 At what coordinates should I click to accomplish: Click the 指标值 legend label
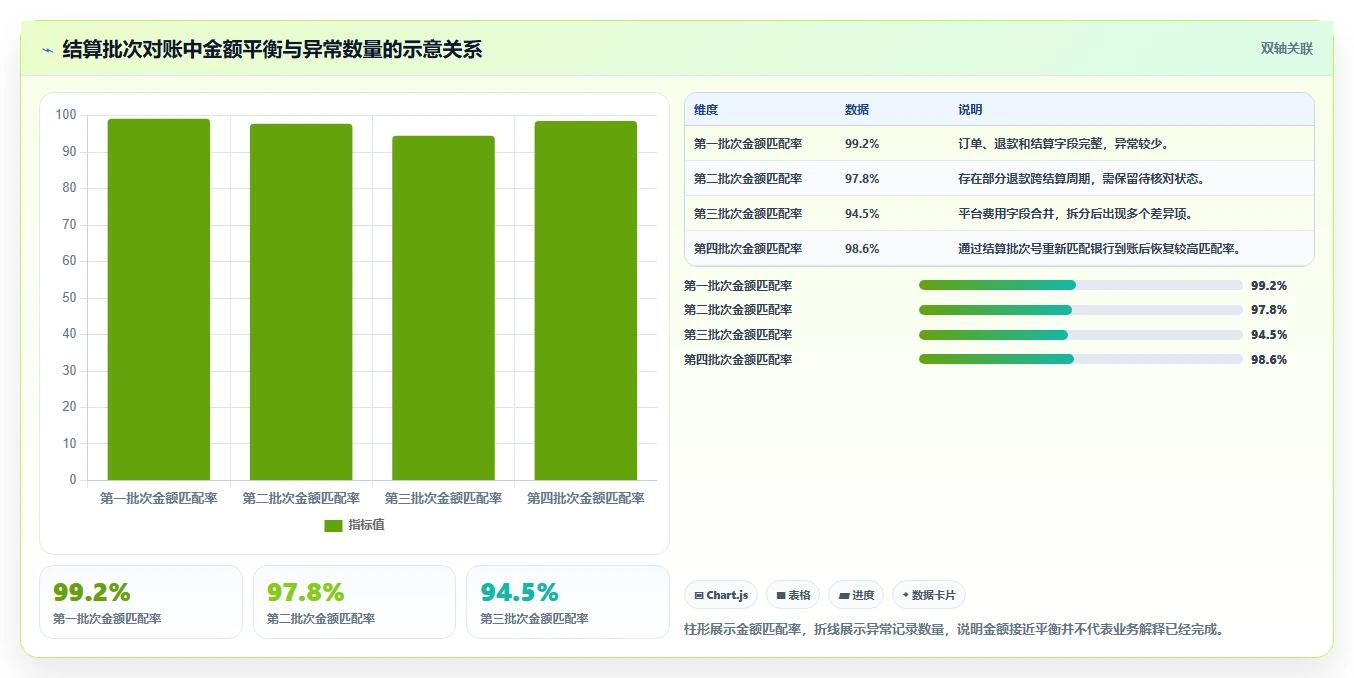click(366, 525)
